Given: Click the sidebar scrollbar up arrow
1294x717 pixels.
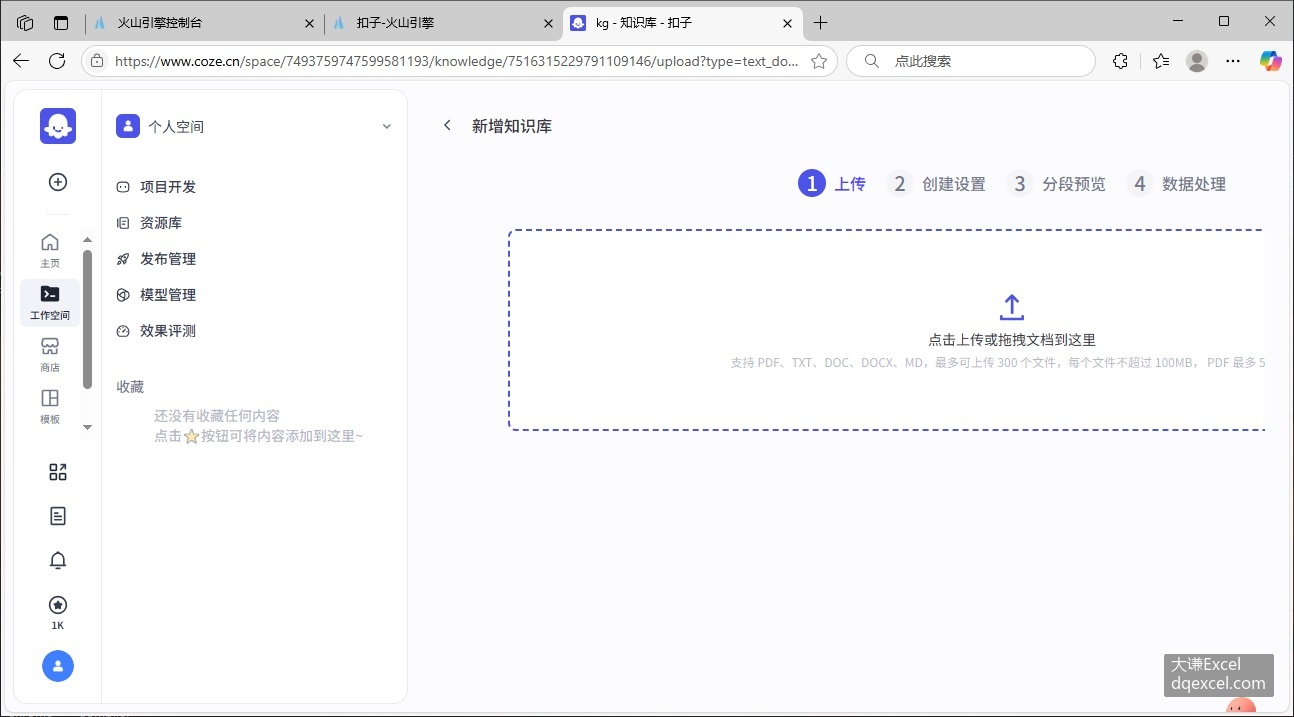Looking at the screenshot, I should [x=87, y=240].
